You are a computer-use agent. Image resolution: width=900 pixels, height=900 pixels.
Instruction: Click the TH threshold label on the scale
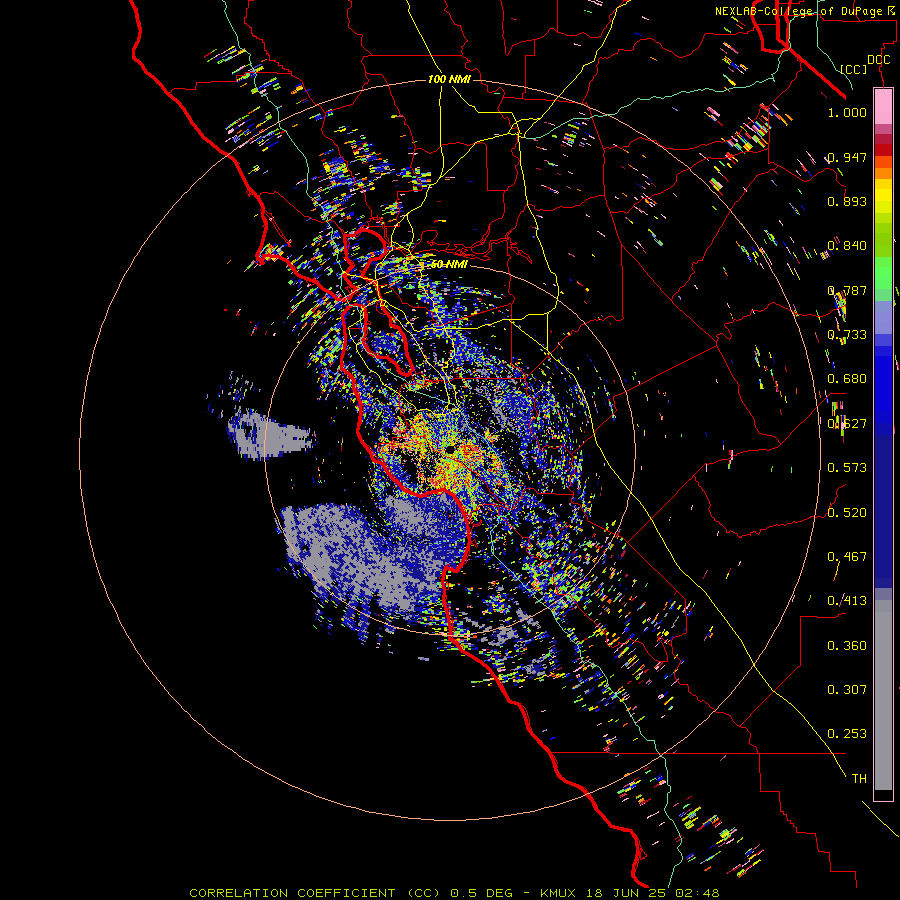859,779
